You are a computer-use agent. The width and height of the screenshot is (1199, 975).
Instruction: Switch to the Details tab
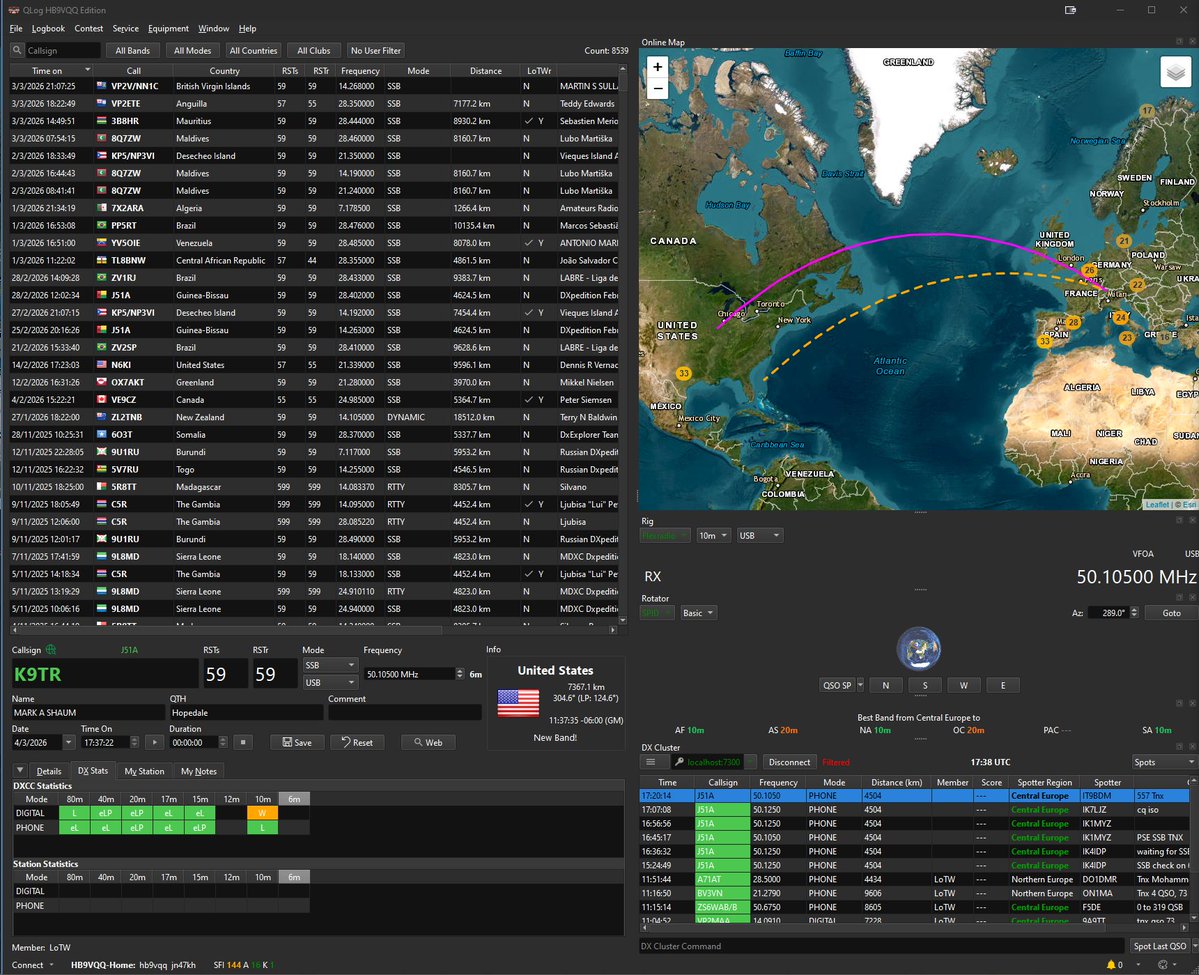coord(49,771)
